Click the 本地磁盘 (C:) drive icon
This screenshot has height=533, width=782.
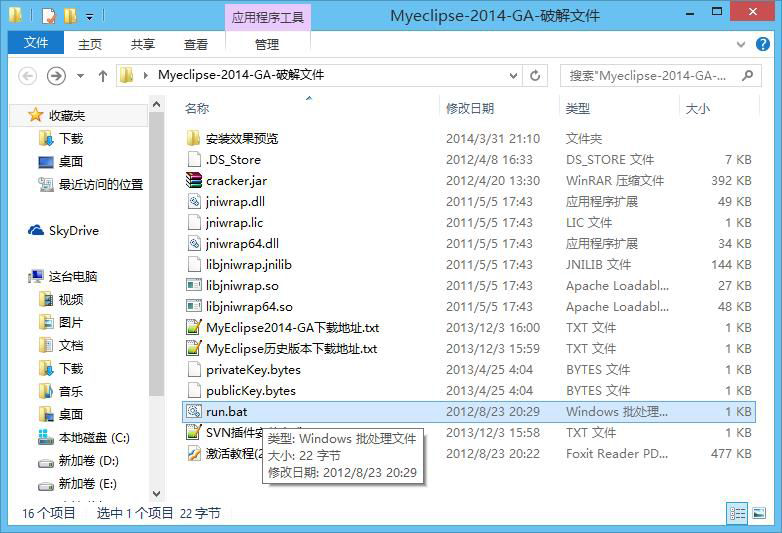(x=45, y=438)
